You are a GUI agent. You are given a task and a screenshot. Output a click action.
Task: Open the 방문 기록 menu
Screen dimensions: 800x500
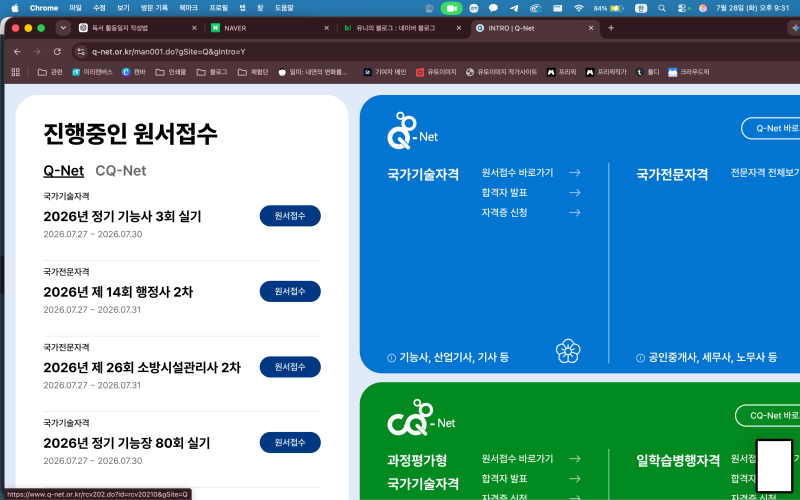(154, 8)
